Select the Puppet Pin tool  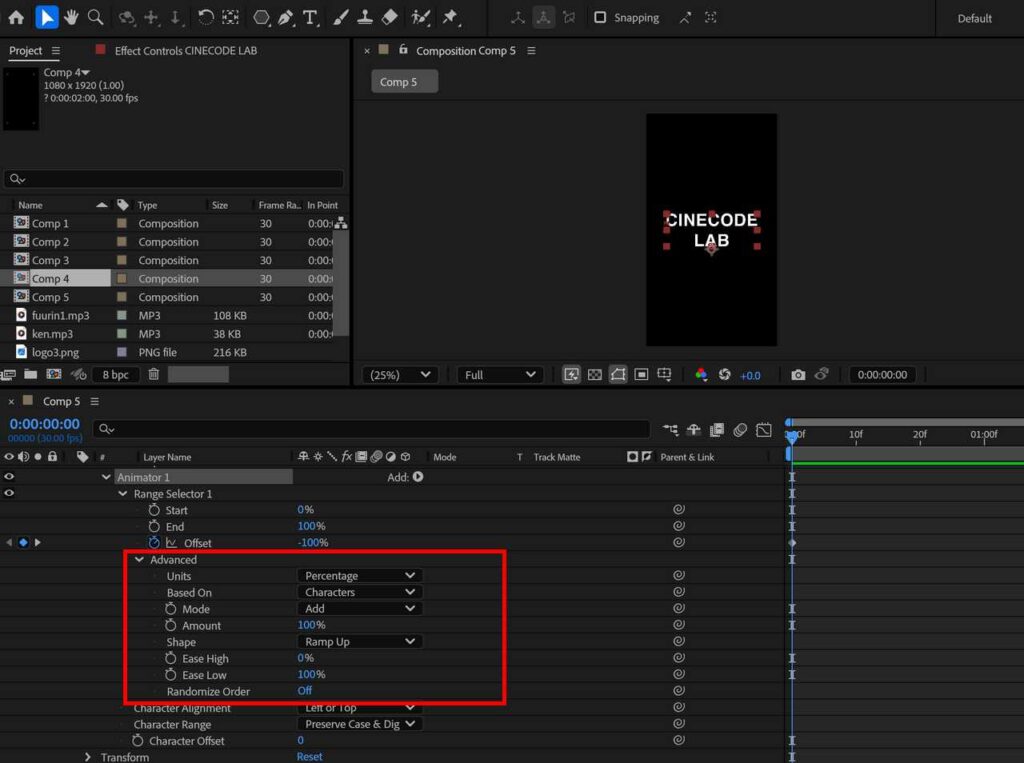pos(450,18)
